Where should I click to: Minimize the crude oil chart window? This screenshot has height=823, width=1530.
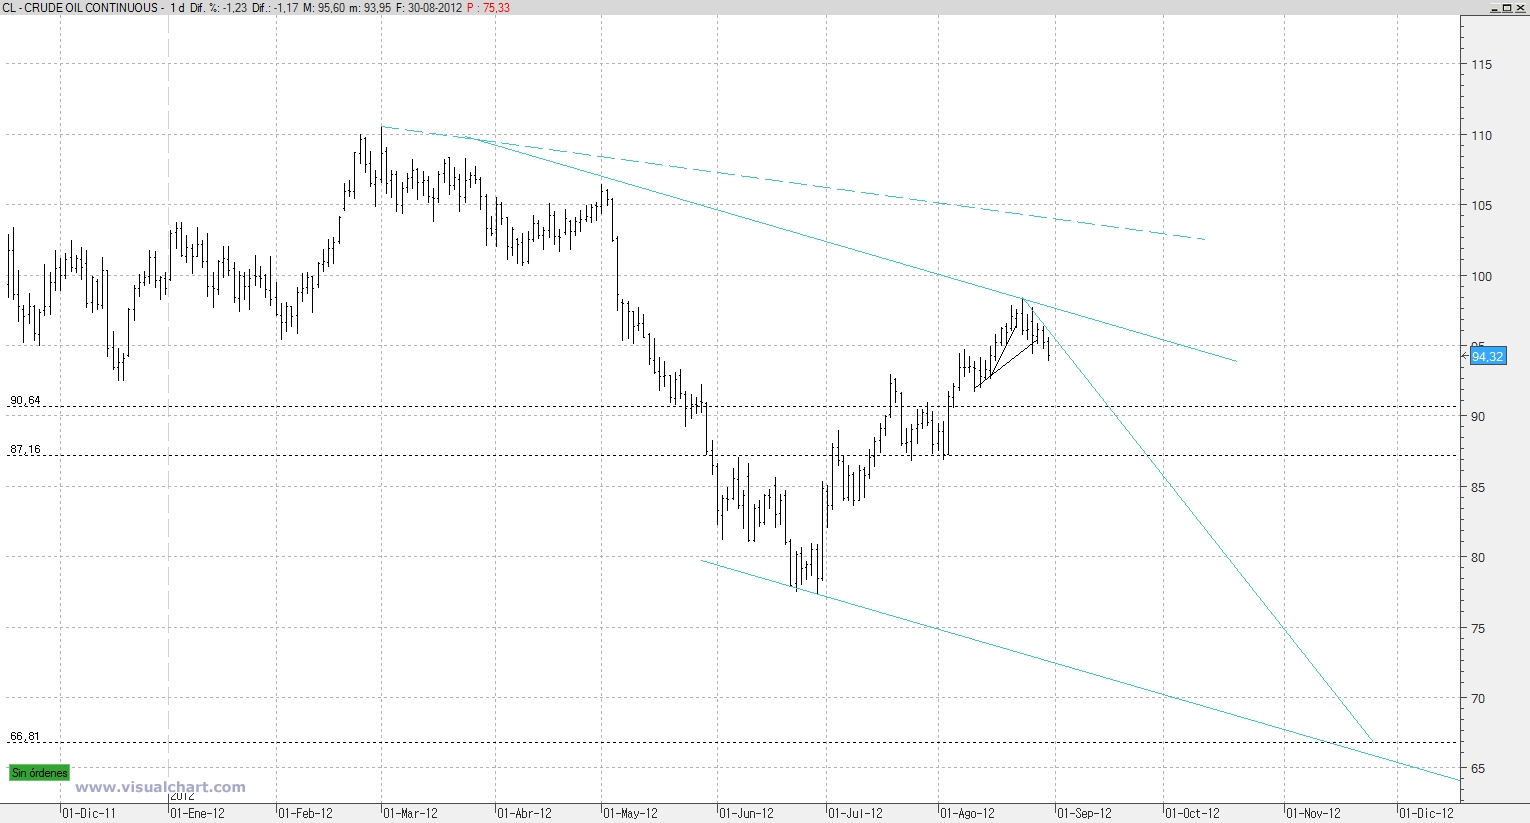[1494, 7]
